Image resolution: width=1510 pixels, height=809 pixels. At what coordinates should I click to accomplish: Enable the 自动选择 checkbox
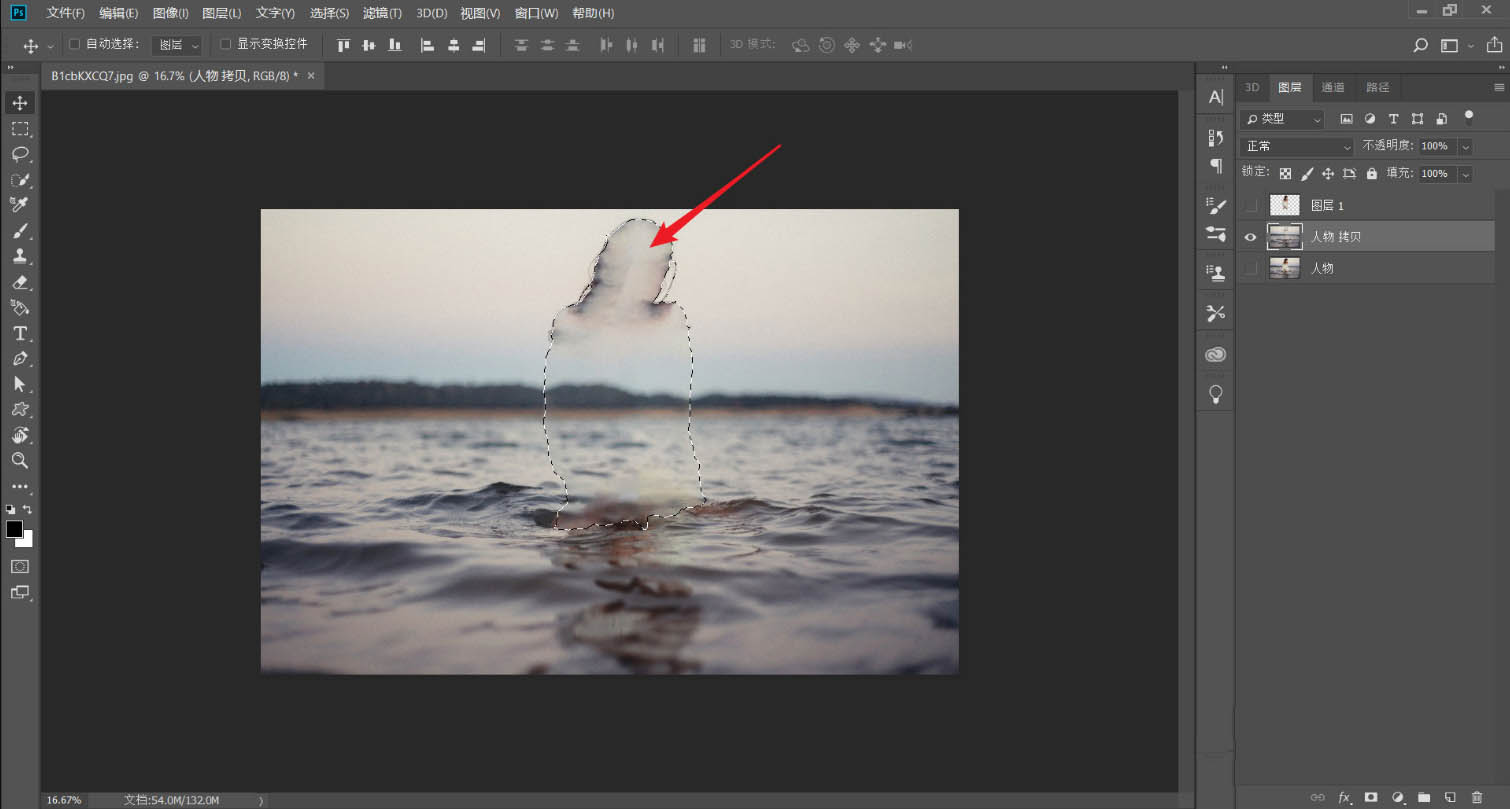[74, 44]
